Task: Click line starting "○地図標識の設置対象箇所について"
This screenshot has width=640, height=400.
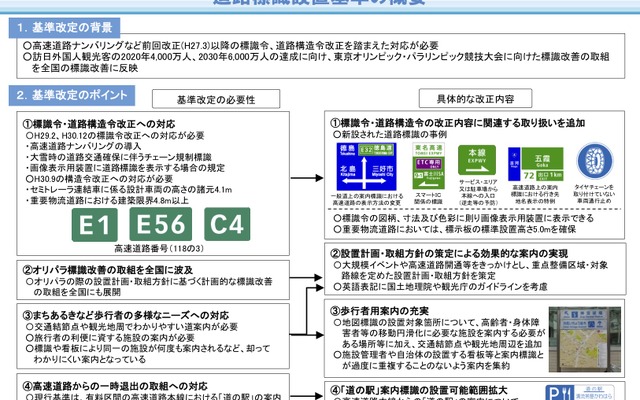Action: tap(439, 333)
